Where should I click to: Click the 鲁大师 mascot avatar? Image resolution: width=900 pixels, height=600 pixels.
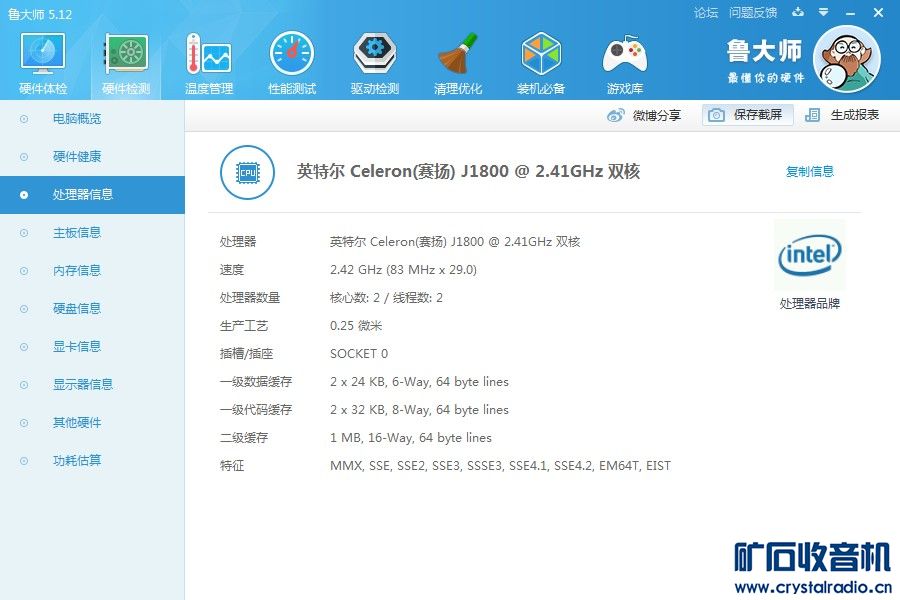847,60
